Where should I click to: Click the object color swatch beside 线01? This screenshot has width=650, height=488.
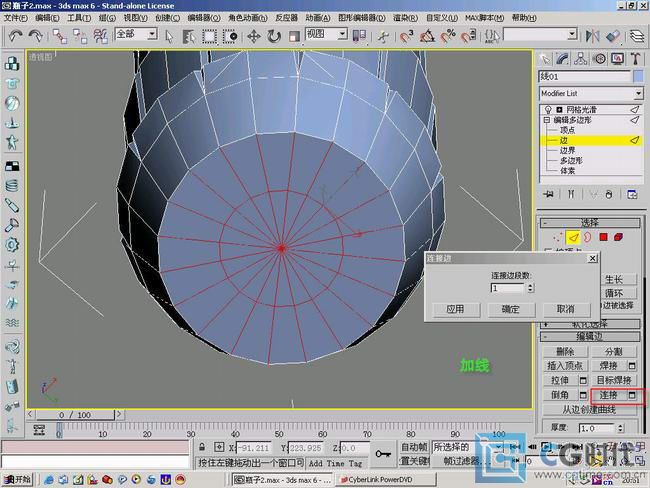click(638, 76)
